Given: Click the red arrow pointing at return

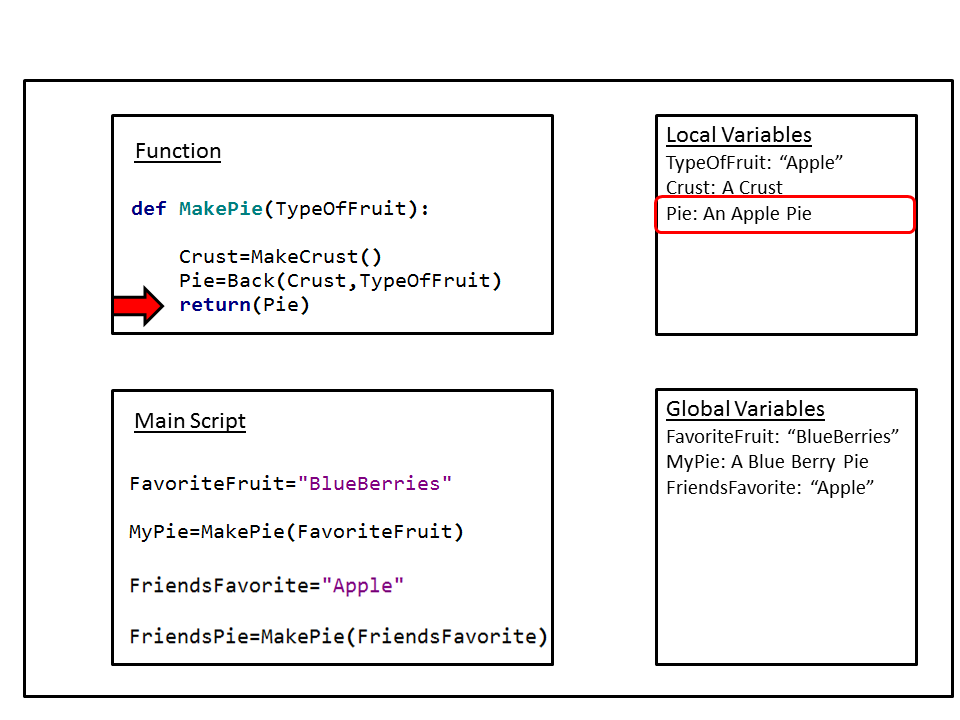Looking at the screenshot, I should pyautogui.click(x=138, y=305).
